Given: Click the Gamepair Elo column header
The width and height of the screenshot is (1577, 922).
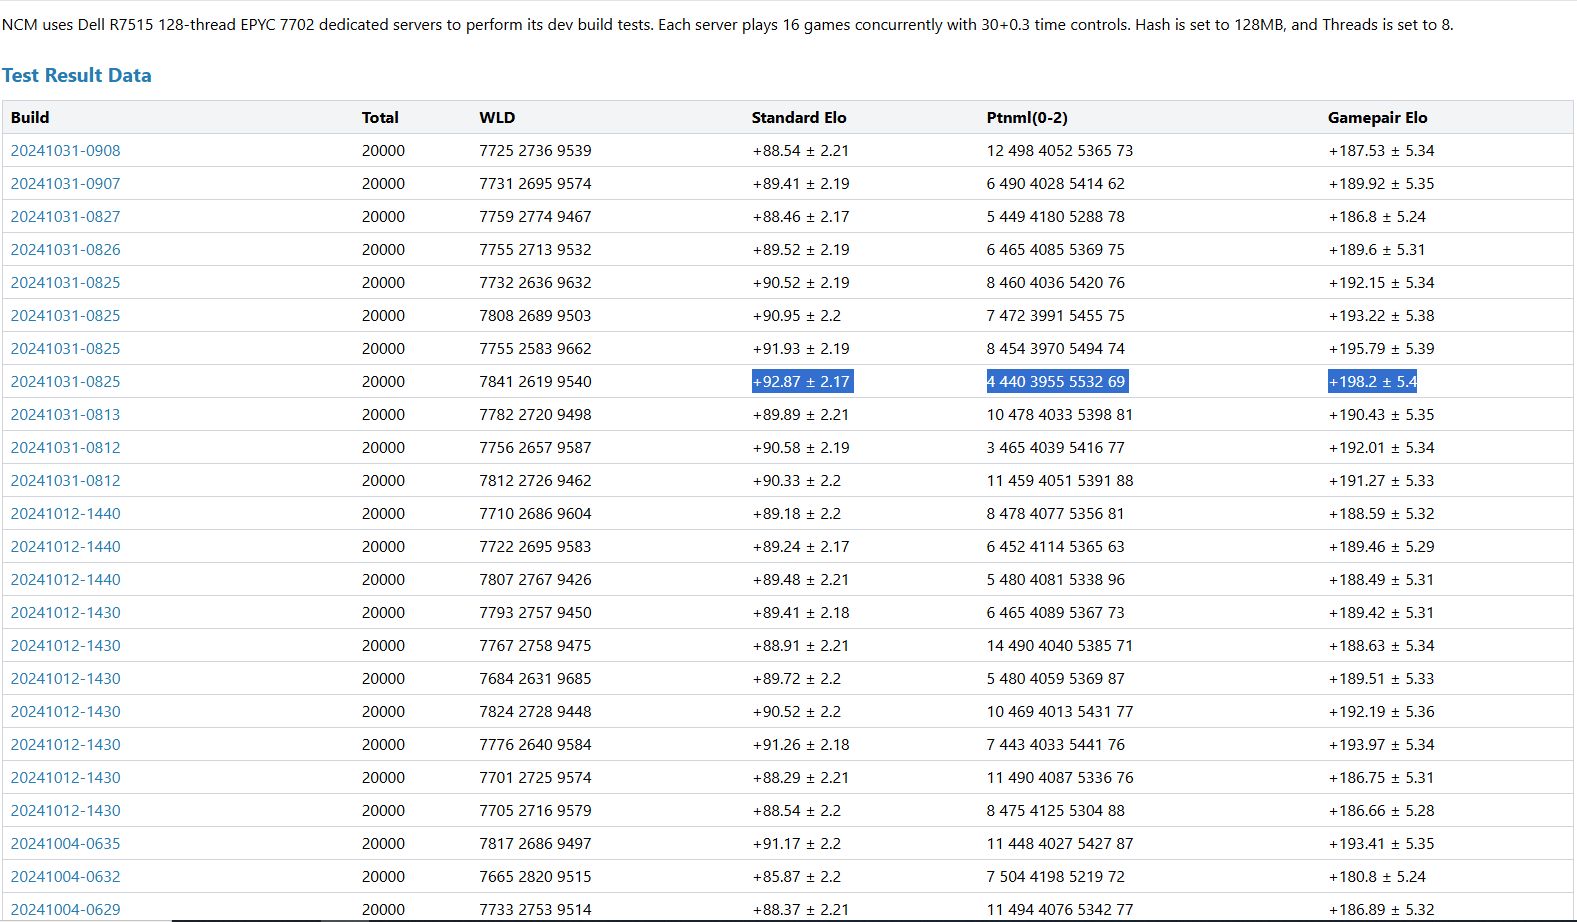Looking at the screenshot, I should tap(1377, 117).
